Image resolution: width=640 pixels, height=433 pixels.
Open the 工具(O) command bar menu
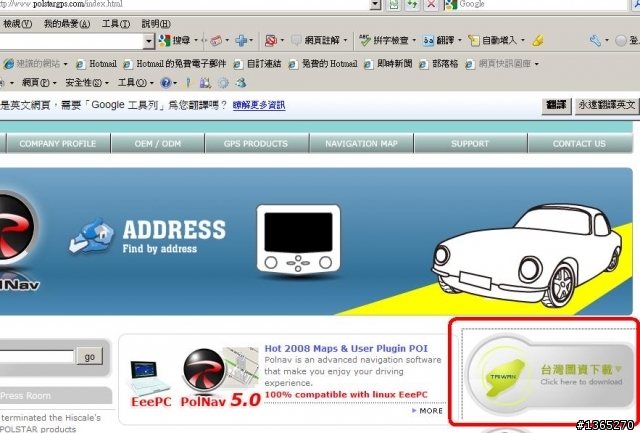coord(136,83)
